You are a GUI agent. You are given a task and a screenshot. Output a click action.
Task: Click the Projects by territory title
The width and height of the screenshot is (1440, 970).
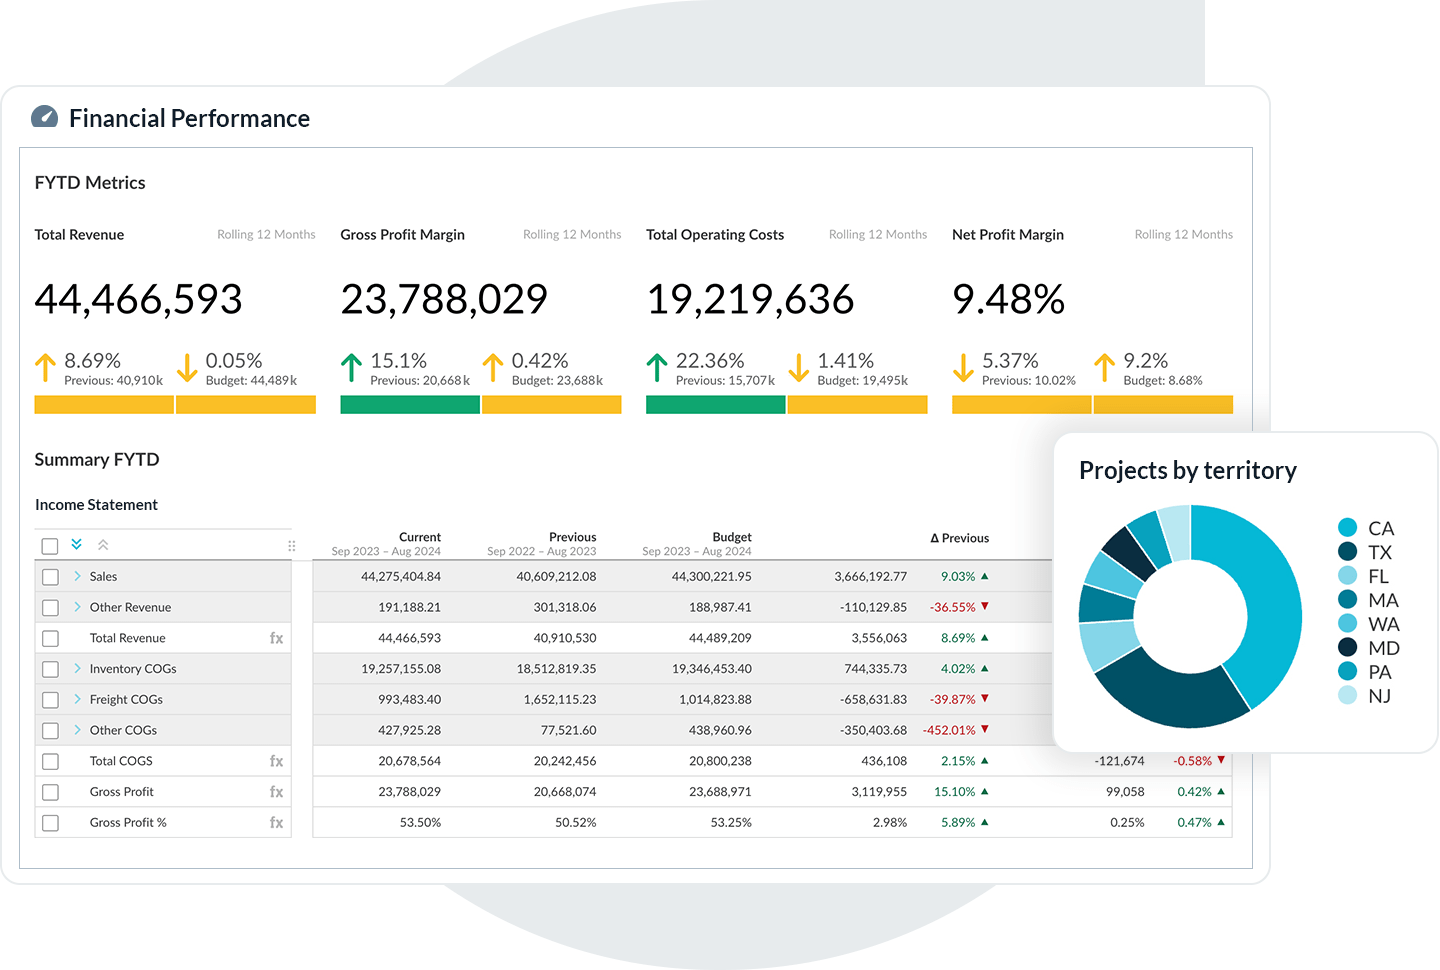coord(1187,470)
